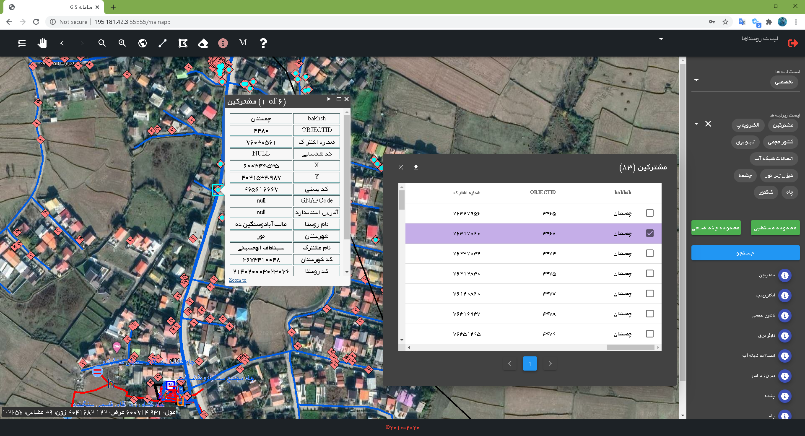Close the مشترکین table dialog
The width and height of the screenshot is (805, 436).
pos(401,167)
